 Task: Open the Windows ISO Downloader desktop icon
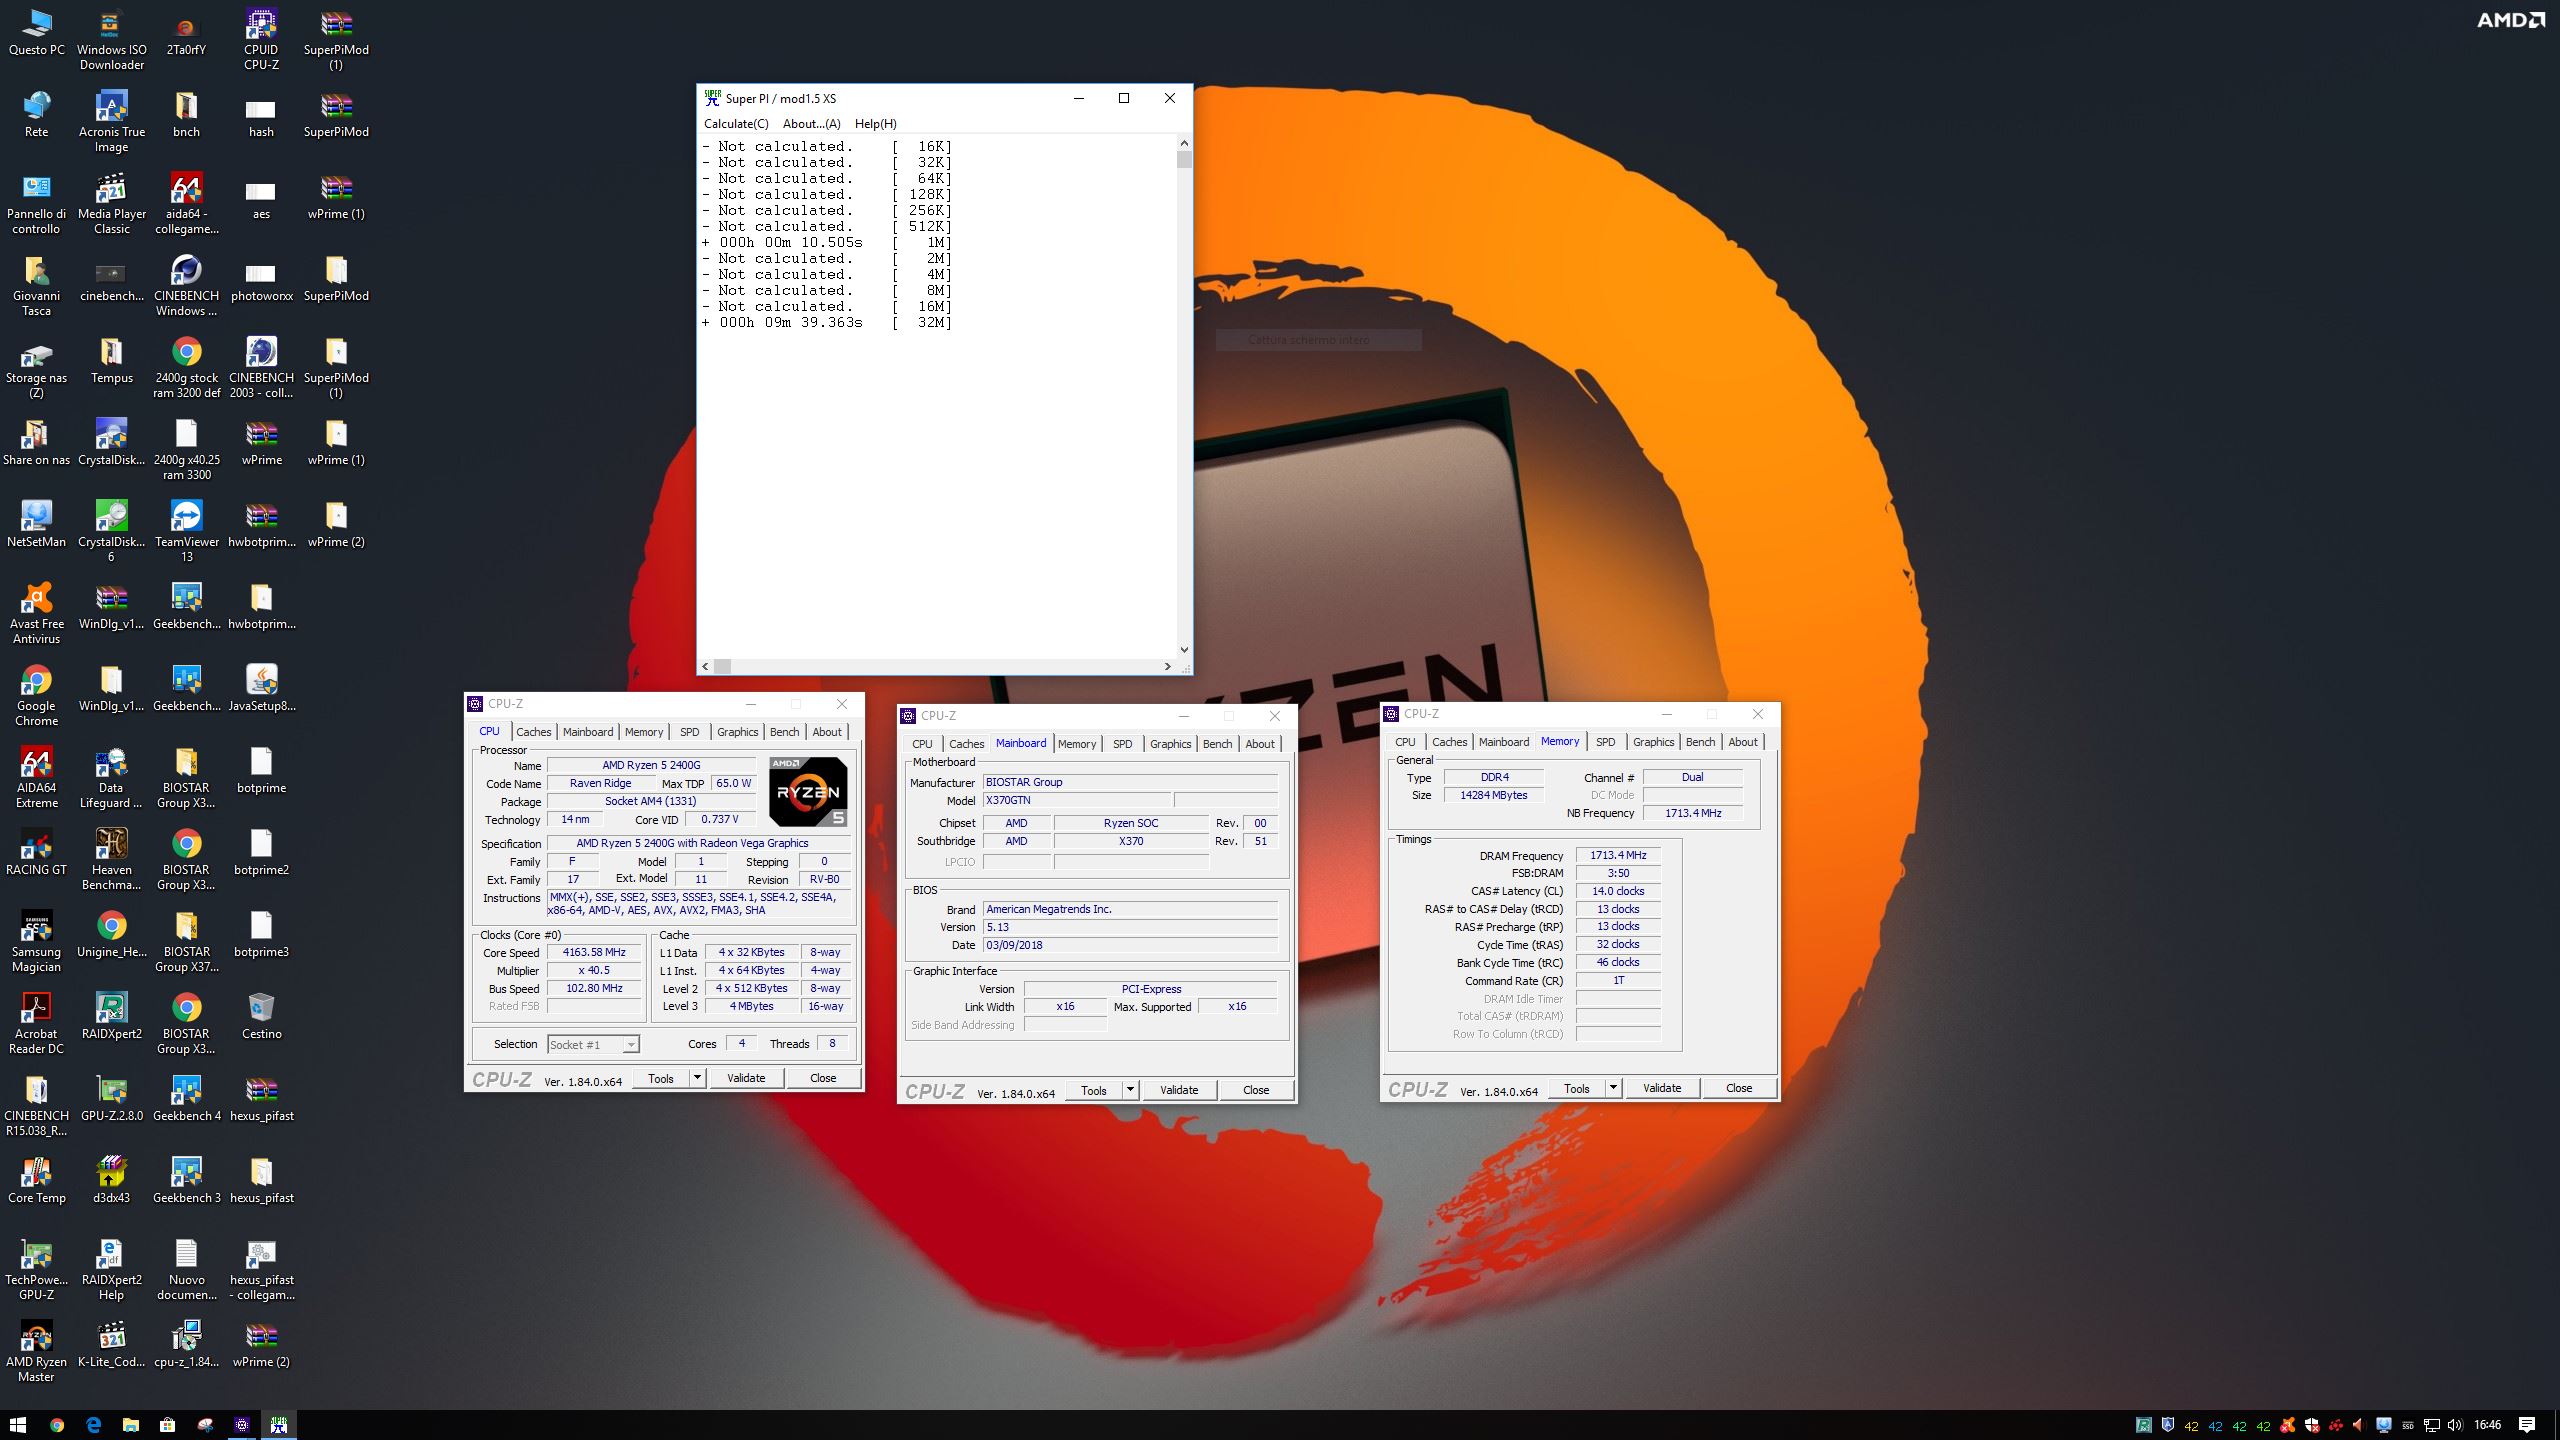[x=111, y=39]
